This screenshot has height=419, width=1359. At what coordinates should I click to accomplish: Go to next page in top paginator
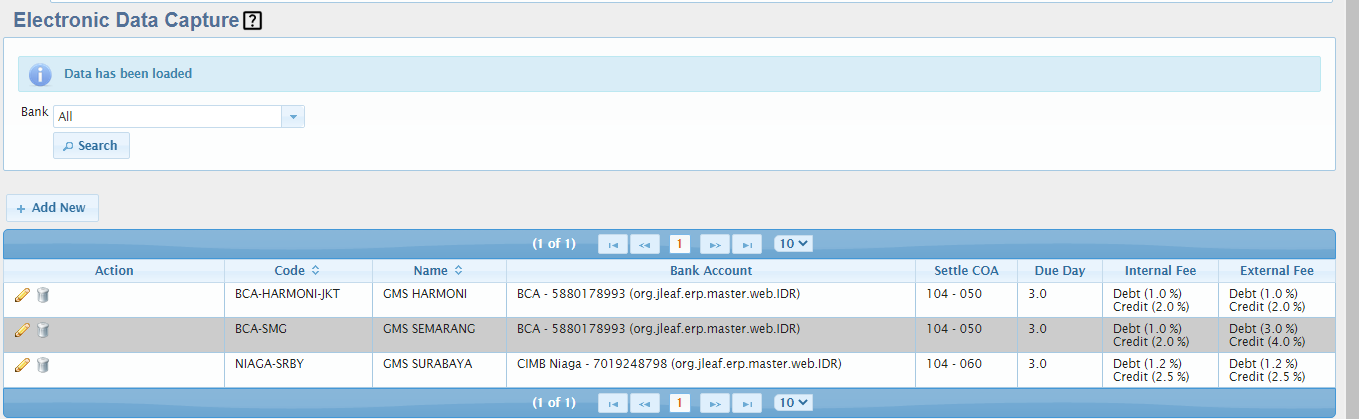pyautogui.click(x=714, y=244)
